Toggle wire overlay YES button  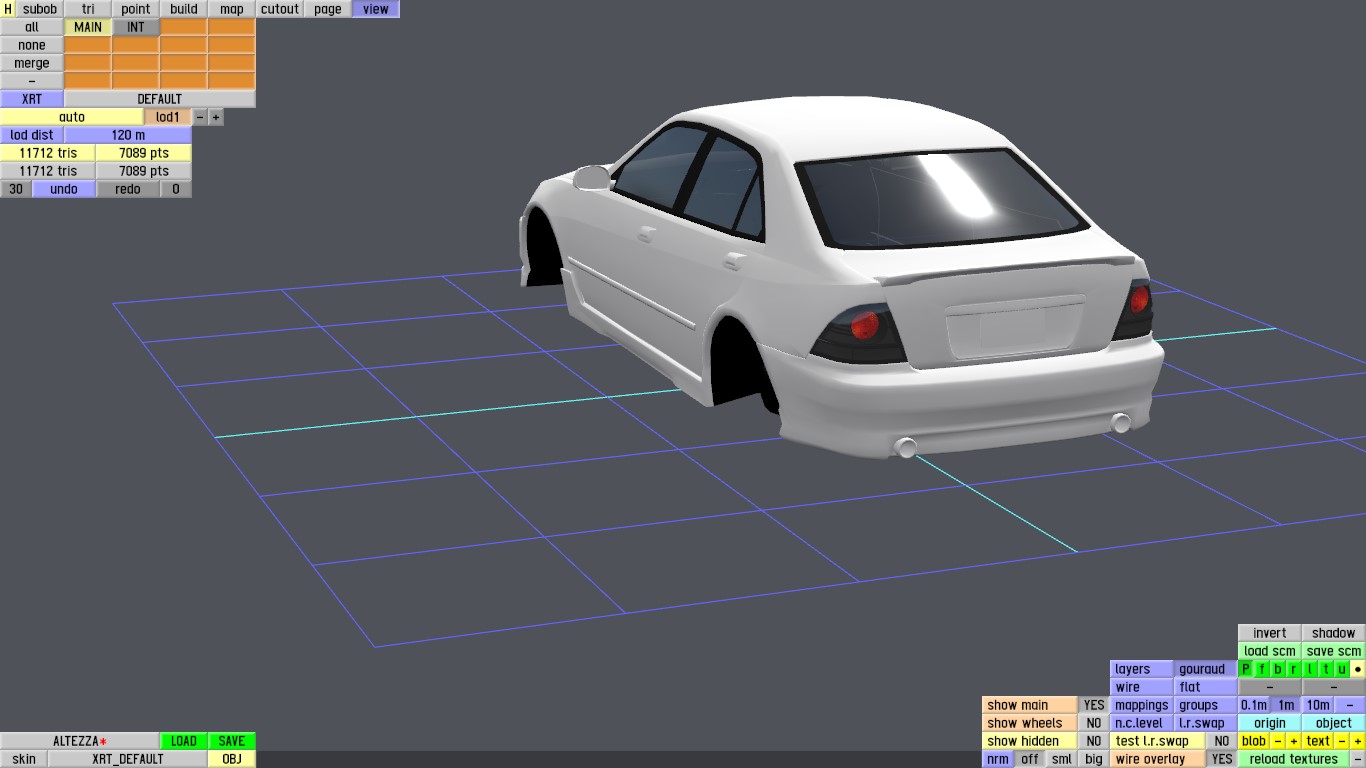click(1222, 759)
